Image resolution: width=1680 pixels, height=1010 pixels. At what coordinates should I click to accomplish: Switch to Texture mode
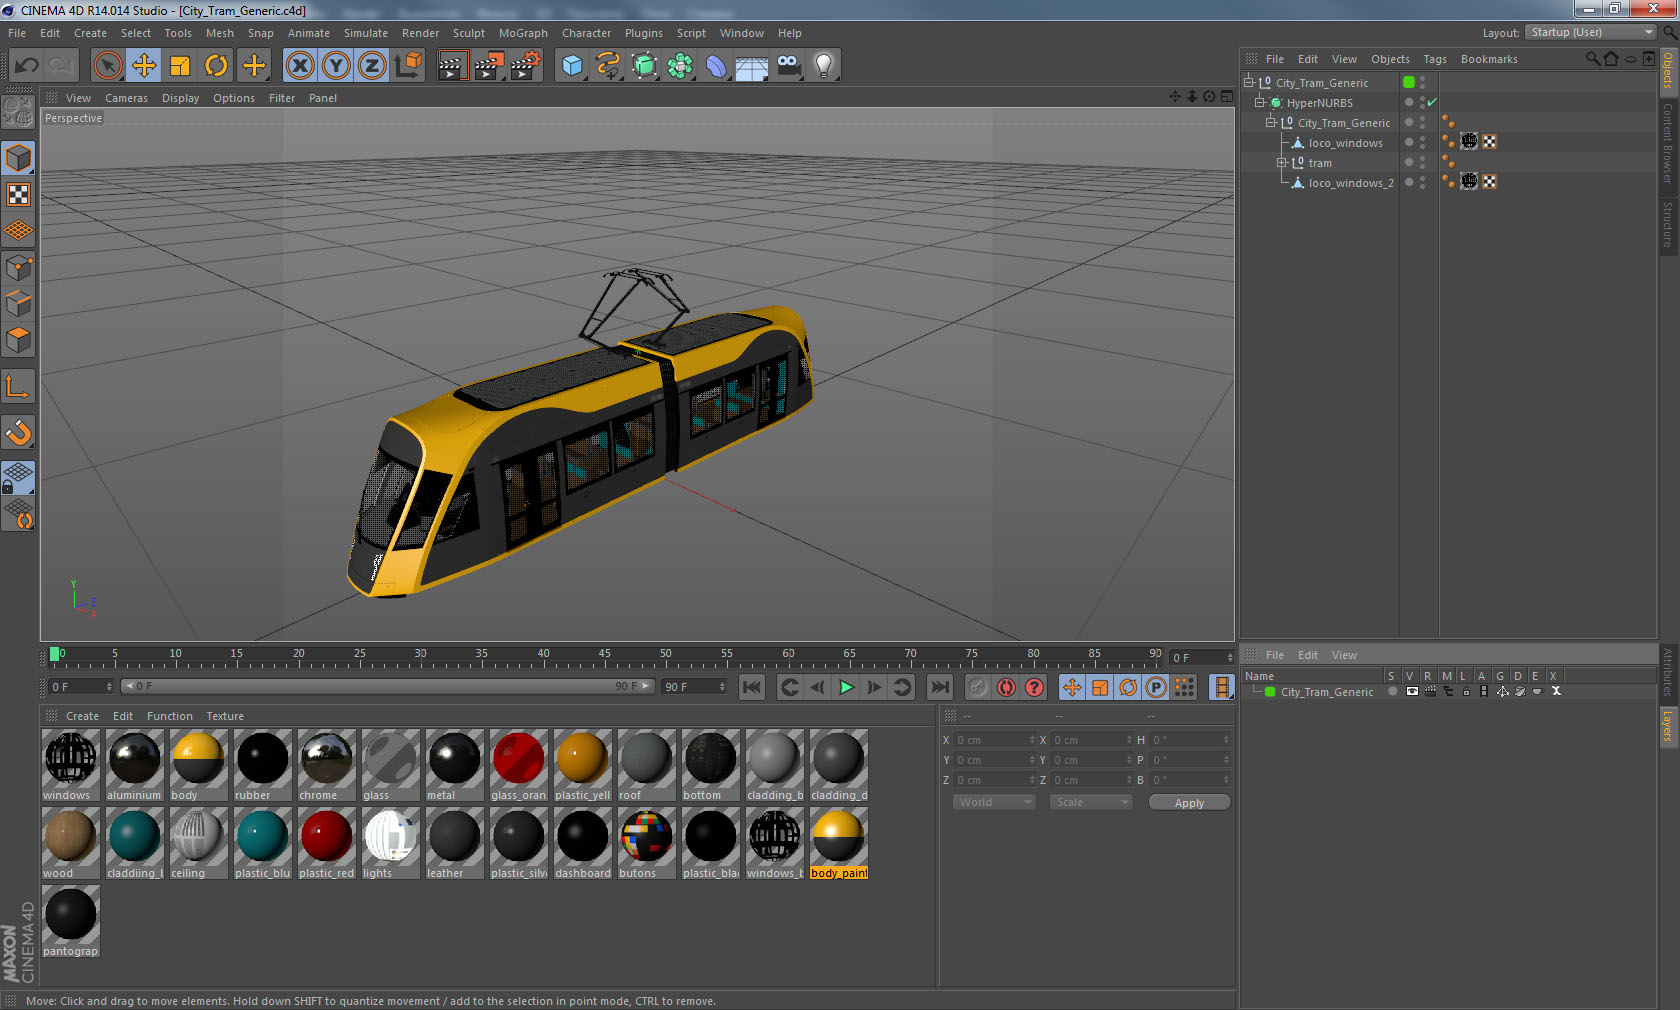point(19,195)
